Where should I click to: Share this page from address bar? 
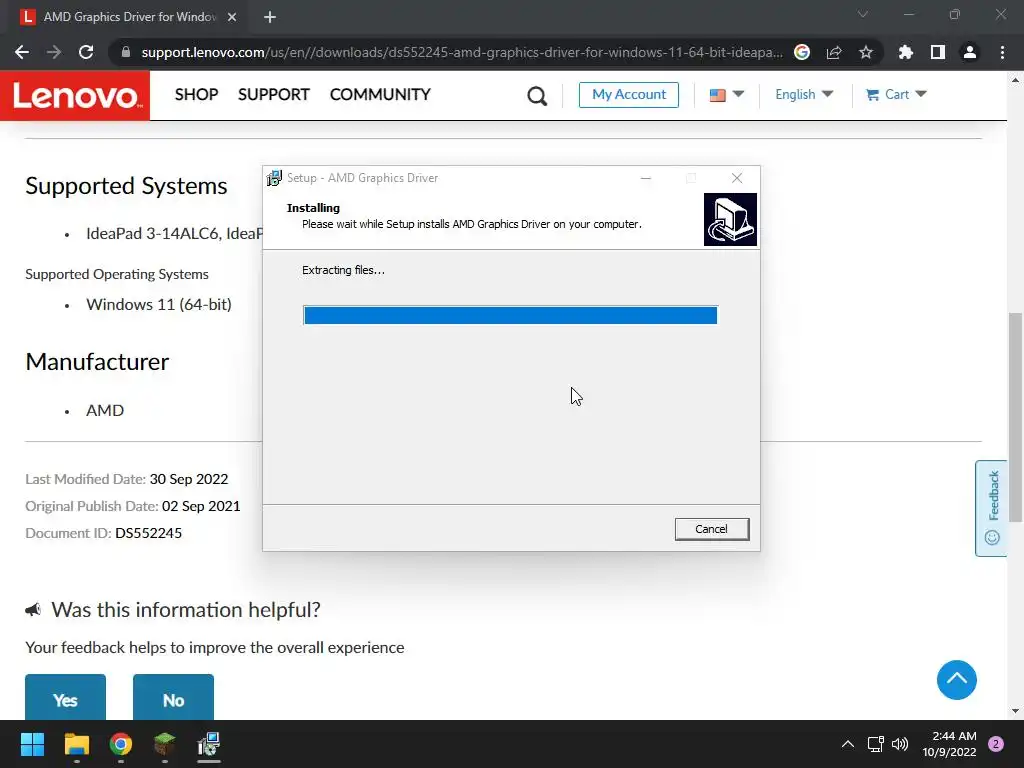click(834, 52)
